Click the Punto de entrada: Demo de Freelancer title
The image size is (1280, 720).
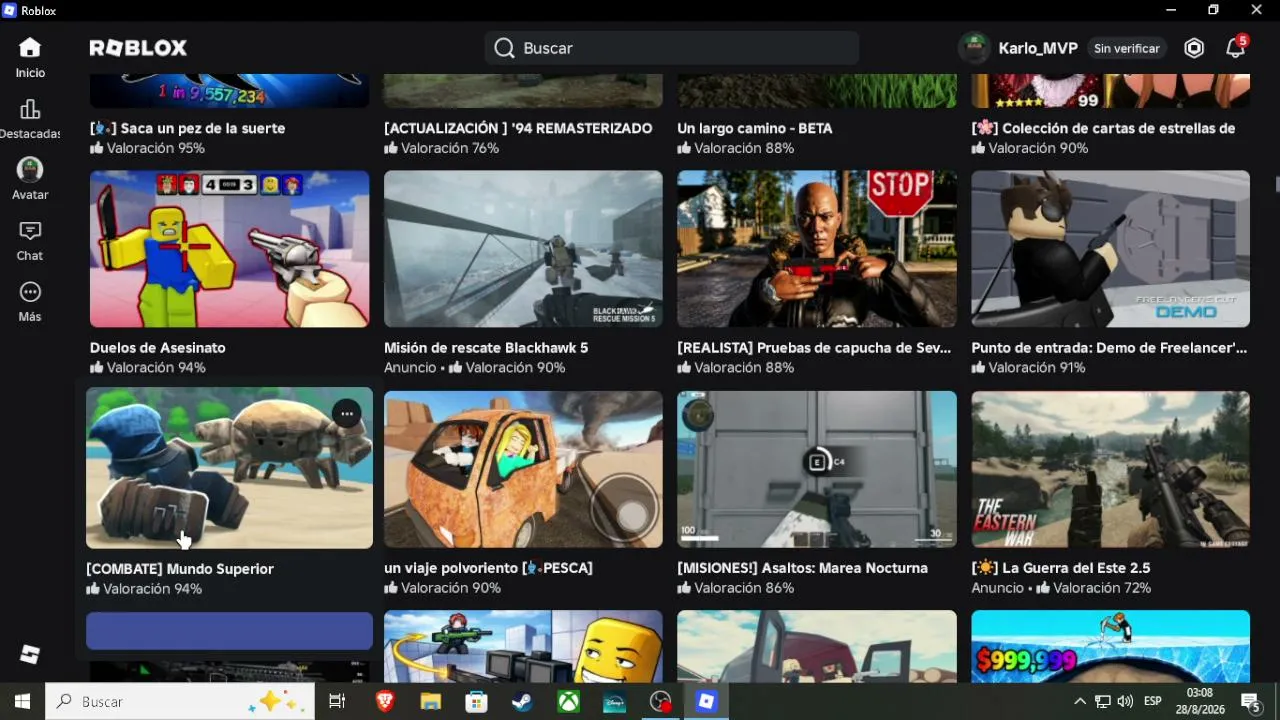[1109, 348]
